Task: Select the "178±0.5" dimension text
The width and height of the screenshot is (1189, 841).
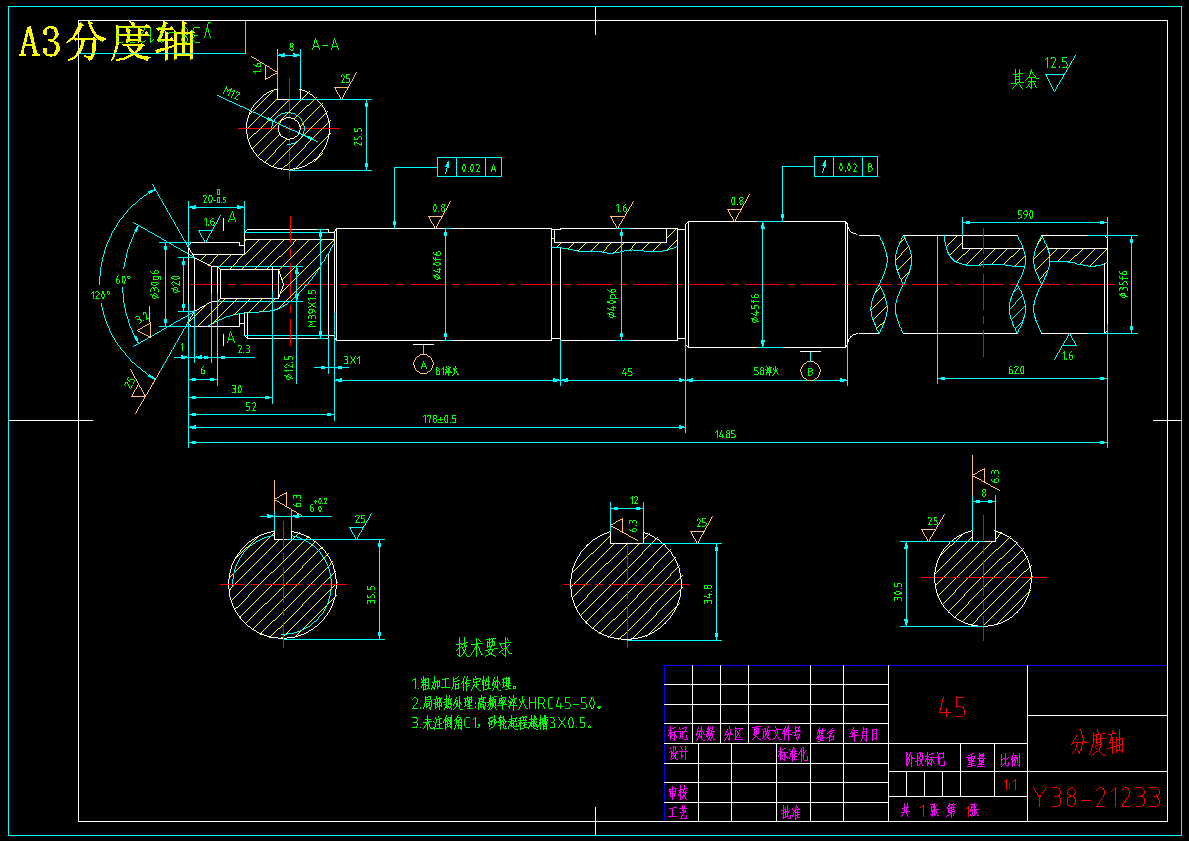Action: pyautogui.click(x=440, y=419)
